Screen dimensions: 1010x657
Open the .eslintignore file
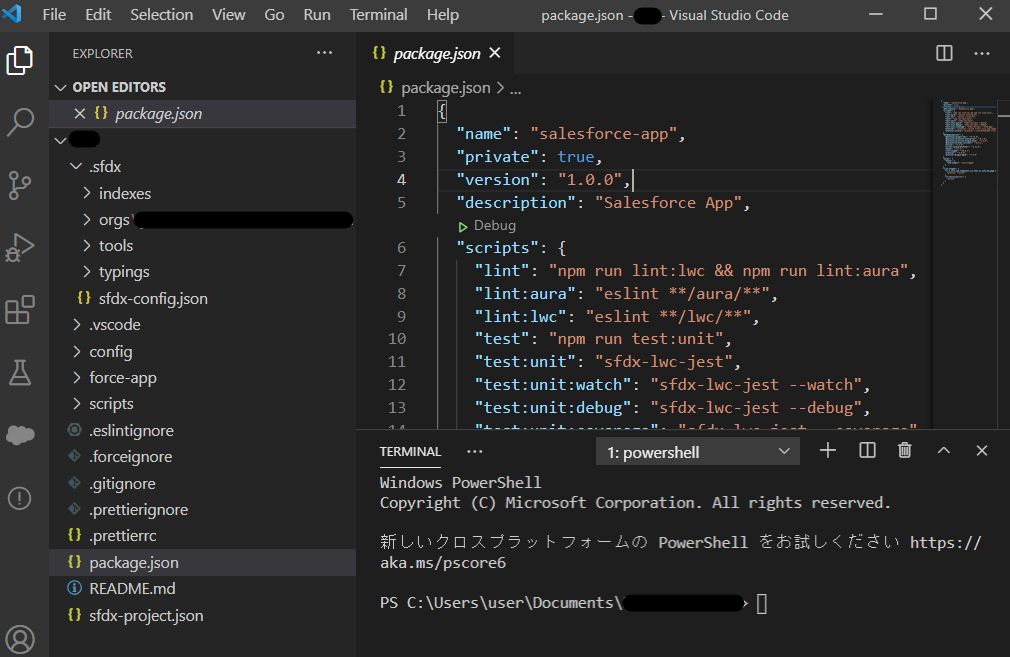131,430
